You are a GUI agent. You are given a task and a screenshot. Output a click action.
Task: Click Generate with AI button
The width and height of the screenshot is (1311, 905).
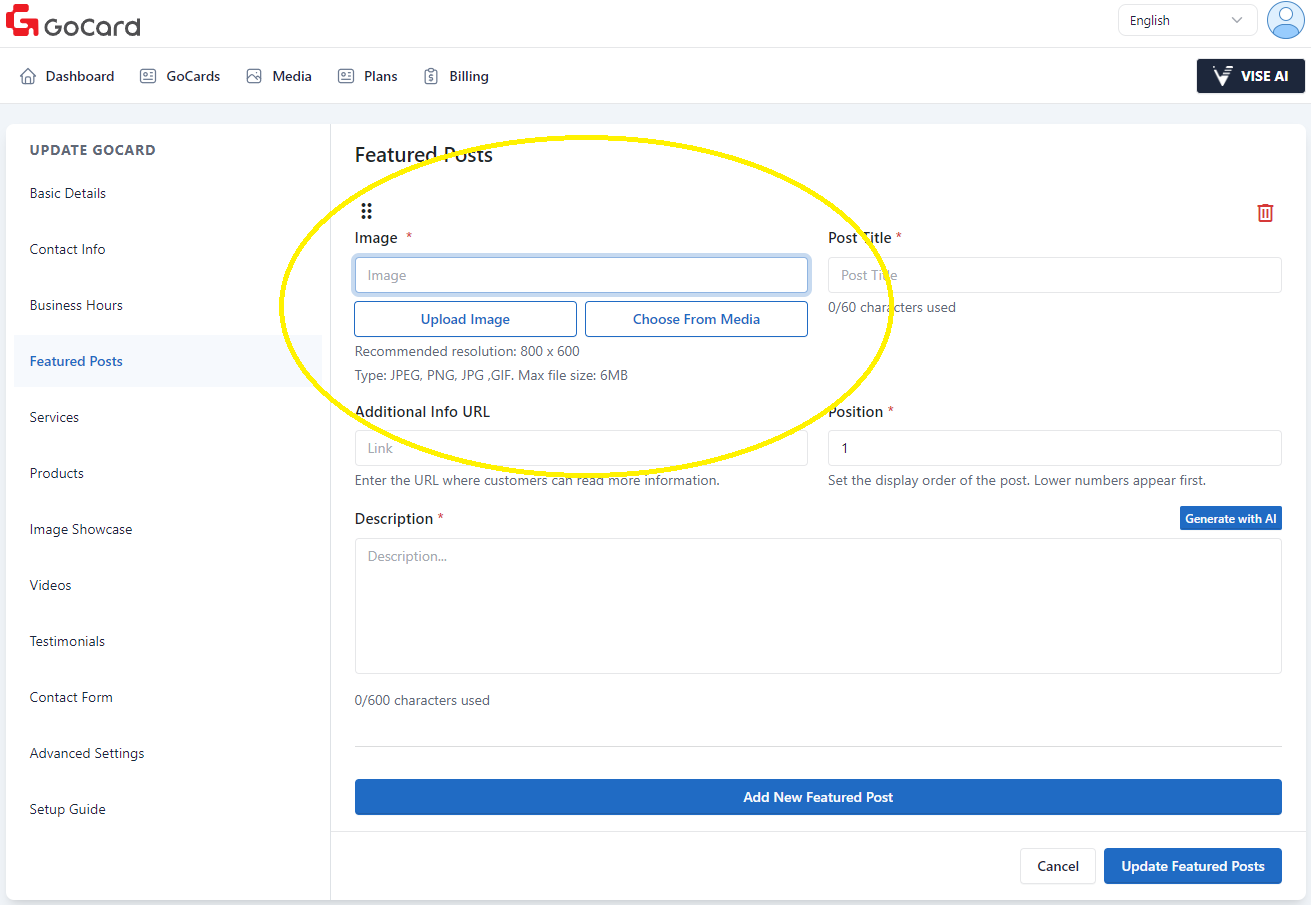pos(1230,518)
